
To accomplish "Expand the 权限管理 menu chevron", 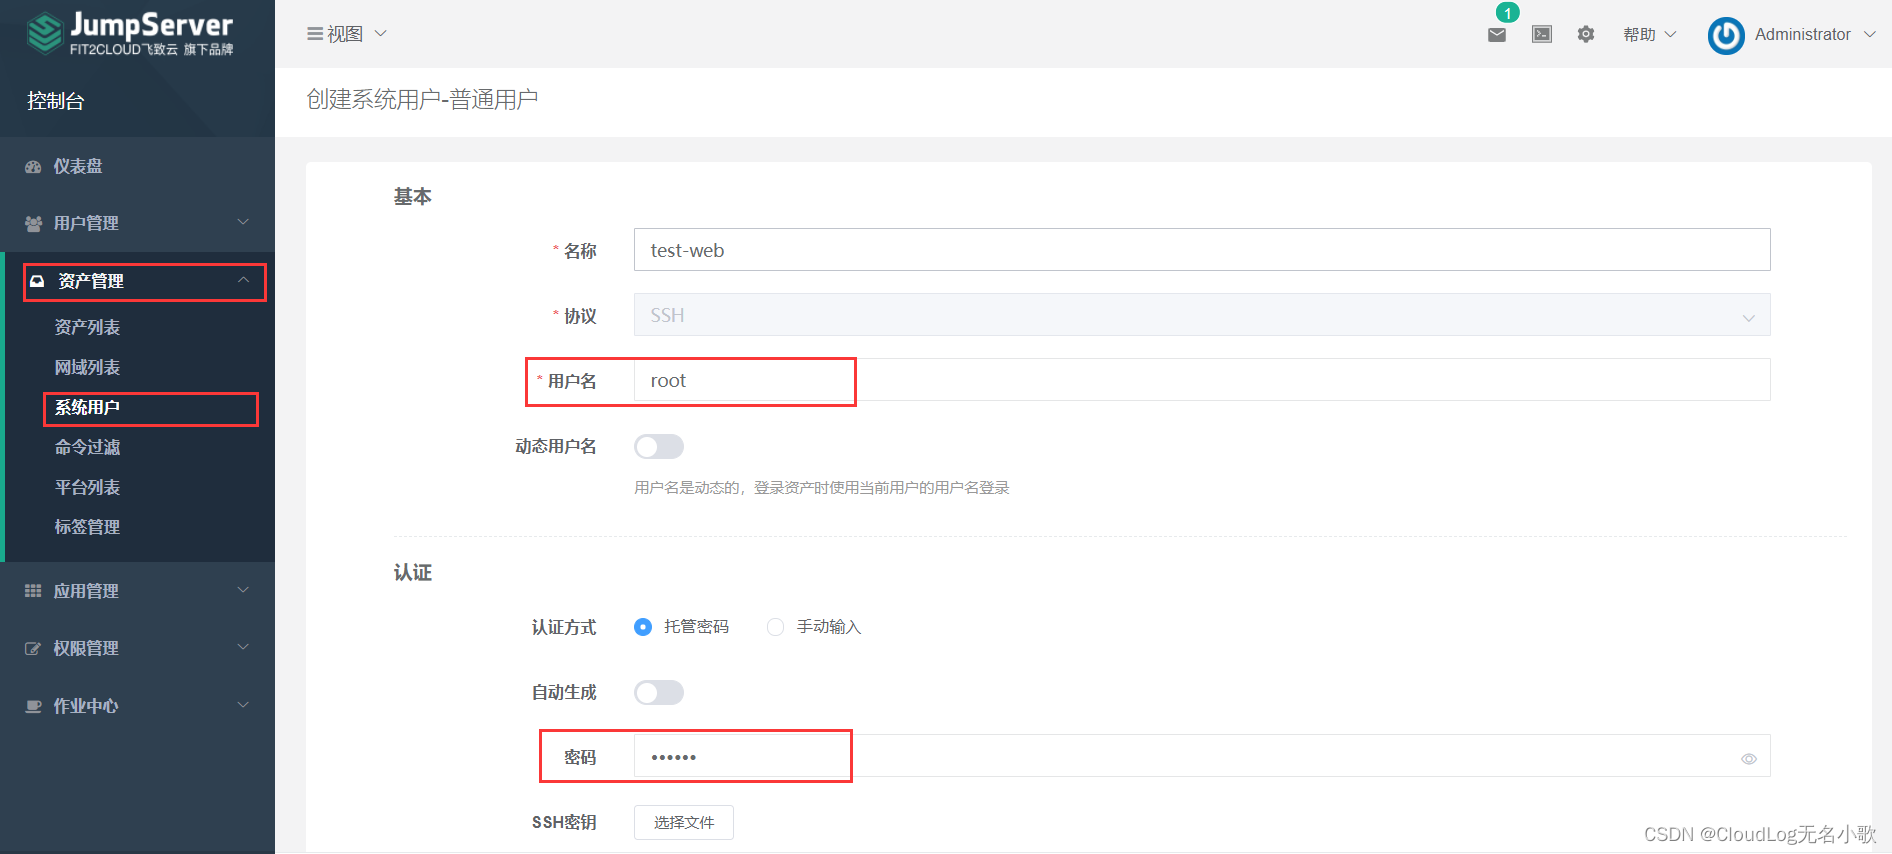I will click(243, 647).
